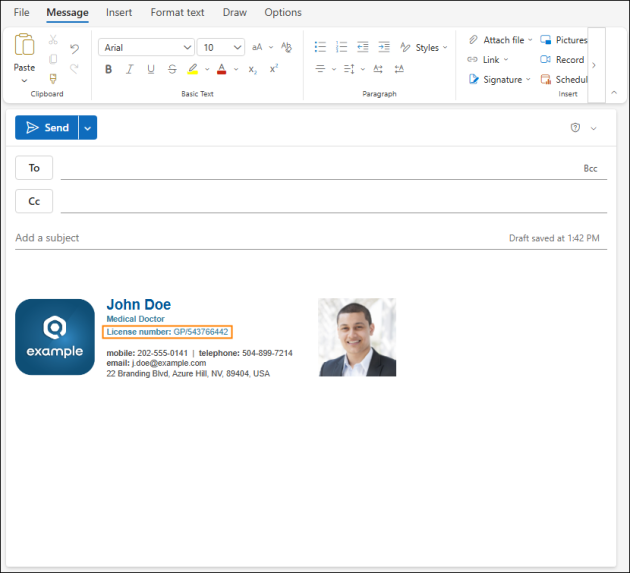Click the example company logo image
630x573 pixels.
click(55, 337)
